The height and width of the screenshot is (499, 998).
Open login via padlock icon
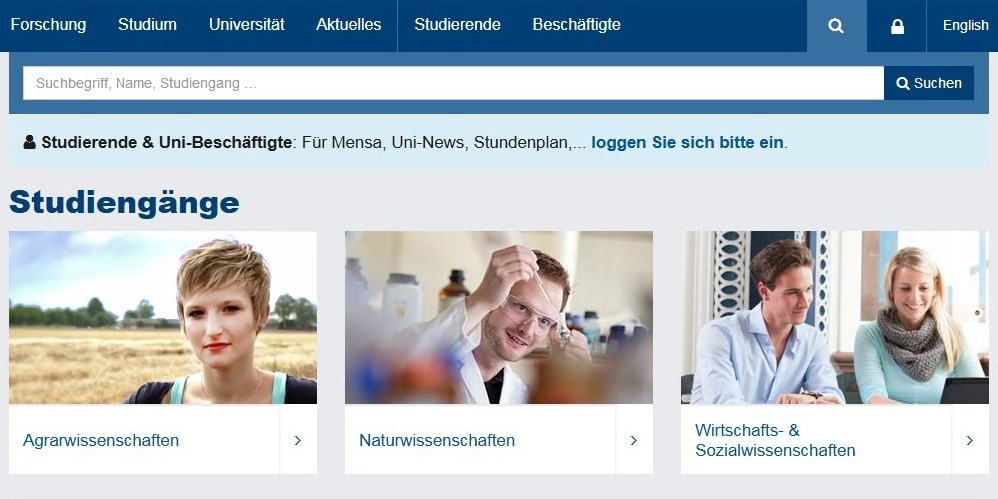pyautogui.click(x=897, y=26)
